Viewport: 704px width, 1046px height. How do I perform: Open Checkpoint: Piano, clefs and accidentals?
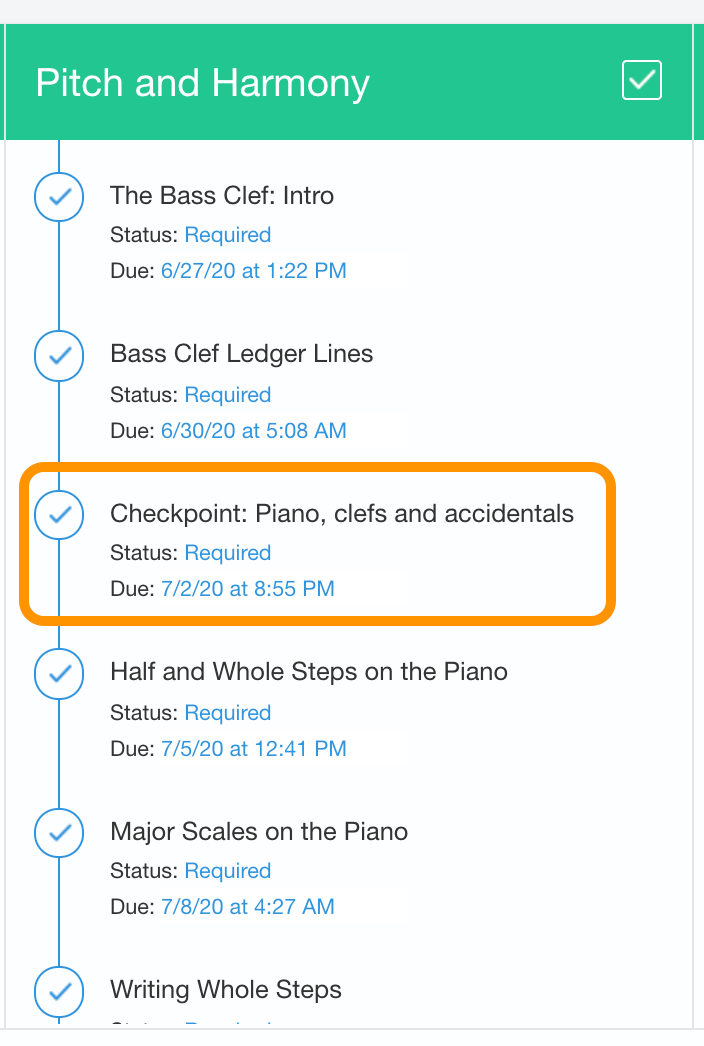click(342, 513)
